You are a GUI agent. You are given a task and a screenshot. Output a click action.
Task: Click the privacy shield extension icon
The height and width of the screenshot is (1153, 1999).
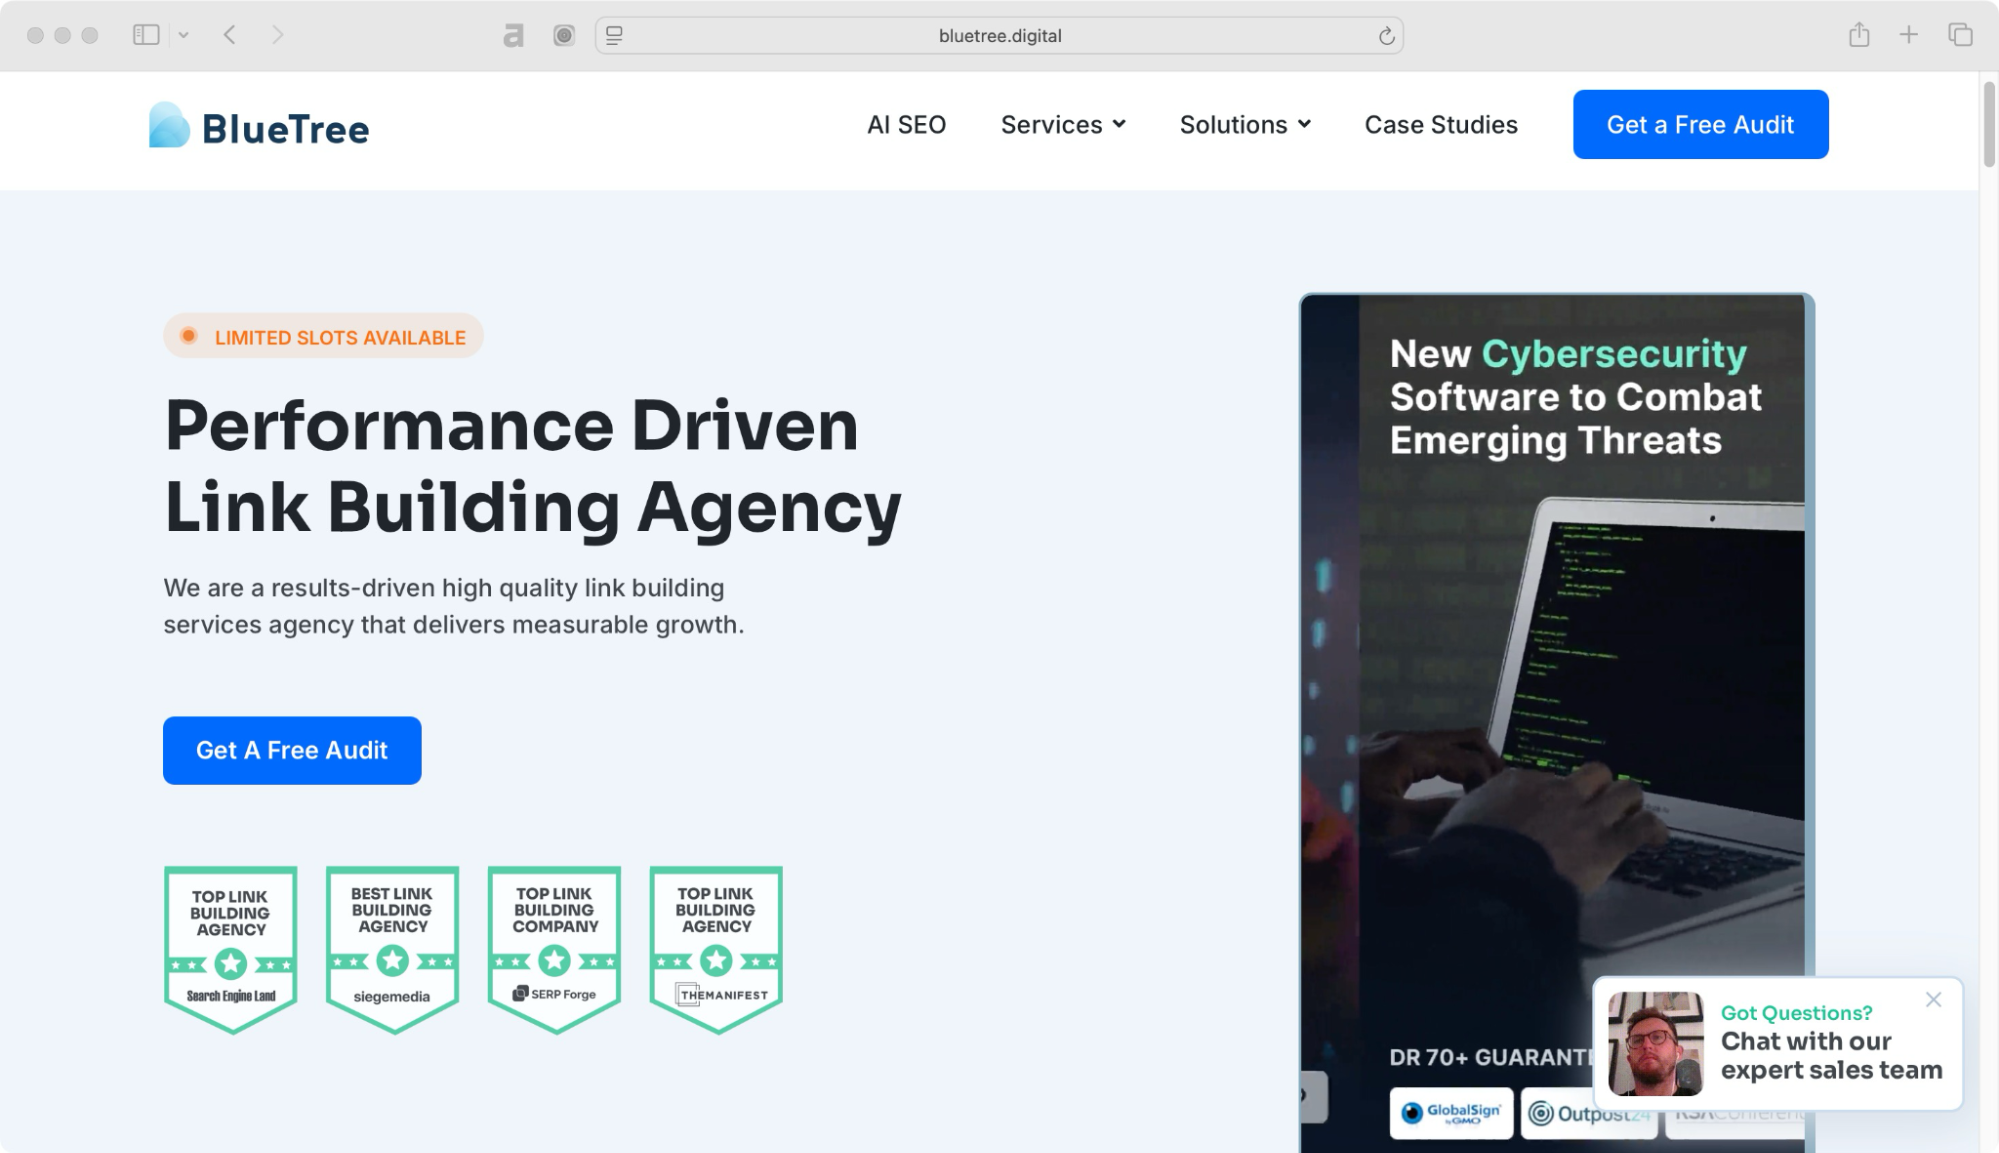pyautogui.click(x=564, y=36)
